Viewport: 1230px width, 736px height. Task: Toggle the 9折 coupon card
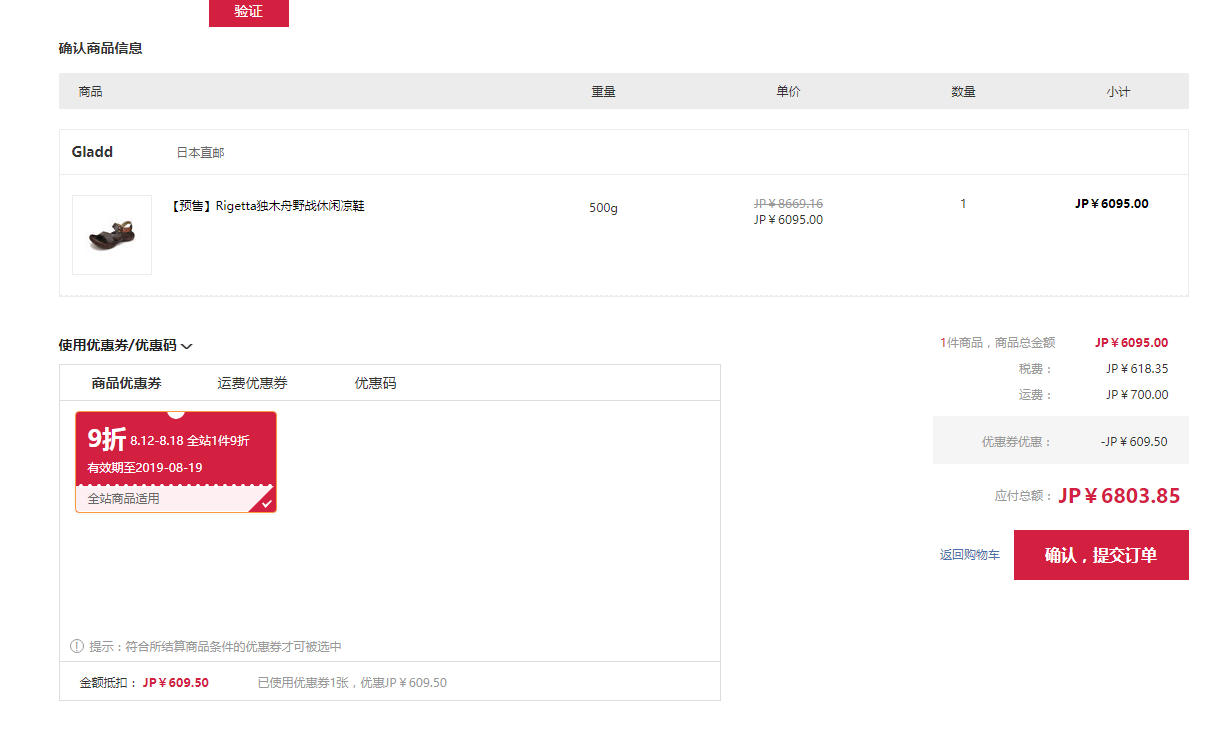tap(176, 462)
